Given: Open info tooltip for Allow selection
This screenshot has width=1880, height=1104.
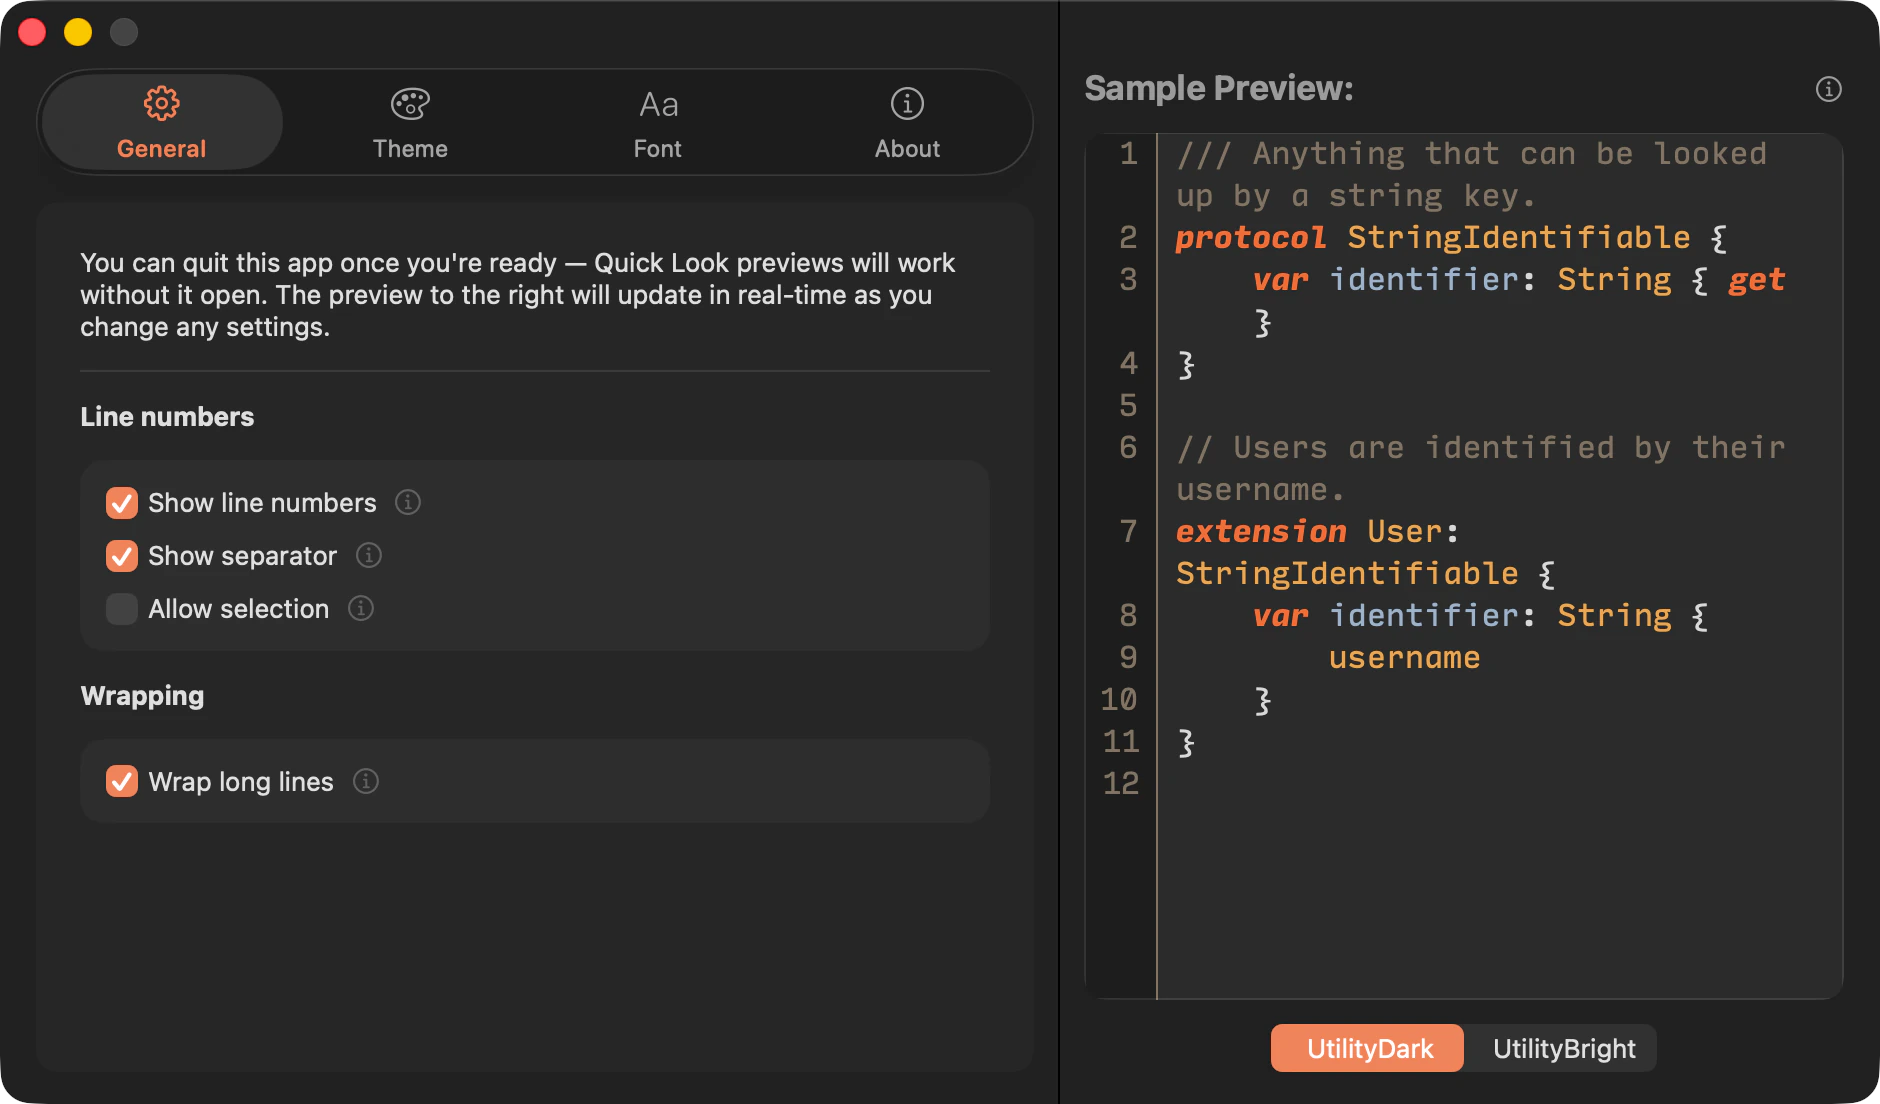Looking at the screenshot, I should tap(361, 608).
